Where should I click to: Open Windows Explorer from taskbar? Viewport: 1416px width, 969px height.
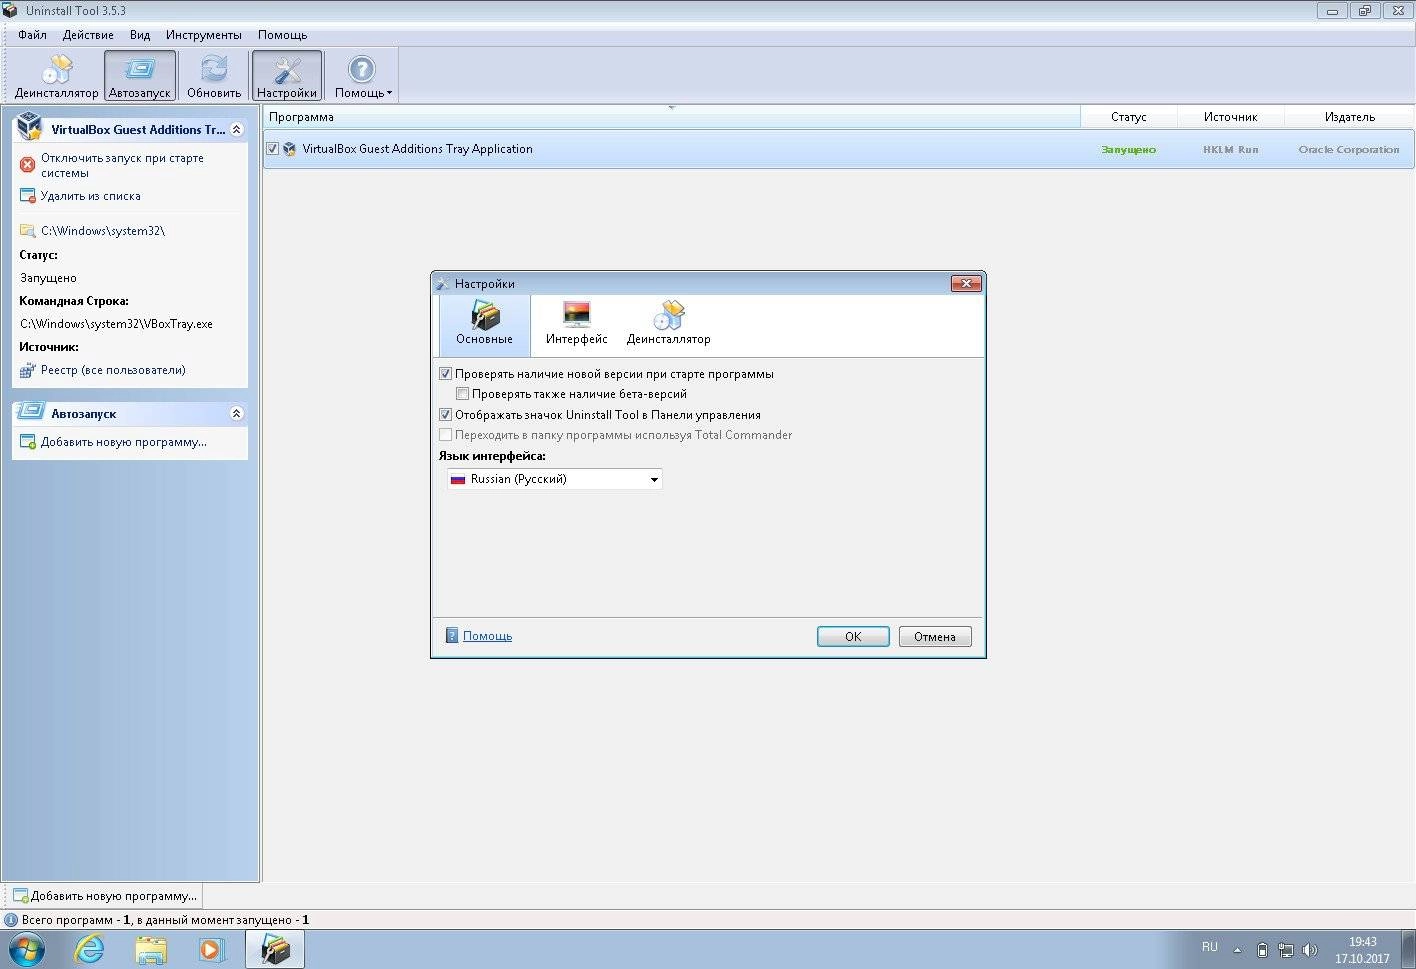coord(151,949)
